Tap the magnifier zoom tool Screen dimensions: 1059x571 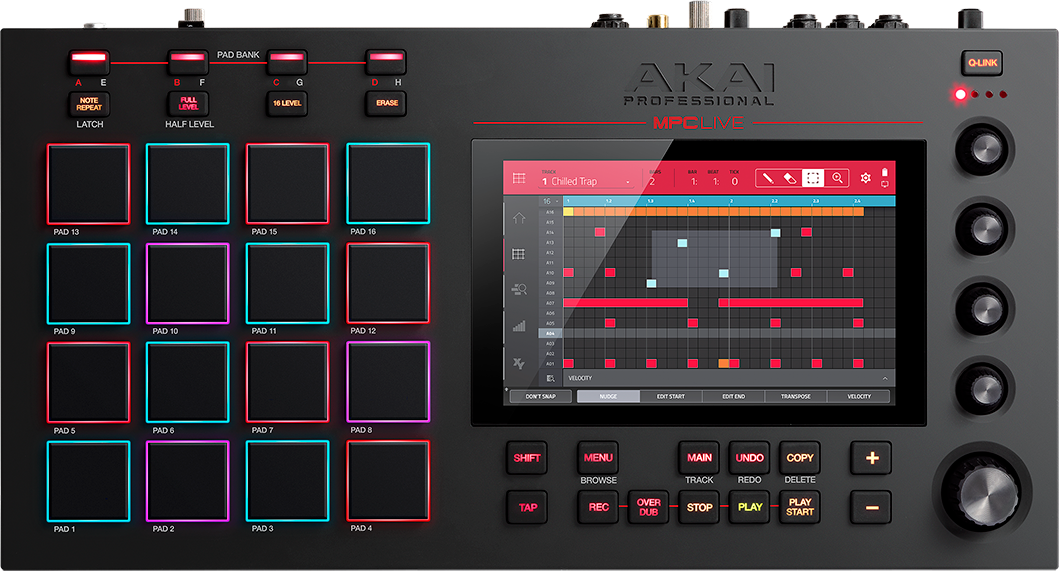[x=838, y=178]
